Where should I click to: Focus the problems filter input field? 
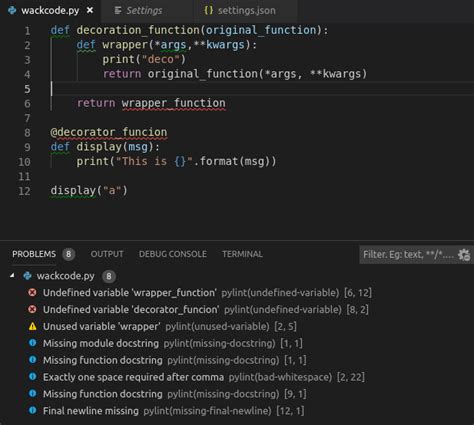[x=408, y=255]
